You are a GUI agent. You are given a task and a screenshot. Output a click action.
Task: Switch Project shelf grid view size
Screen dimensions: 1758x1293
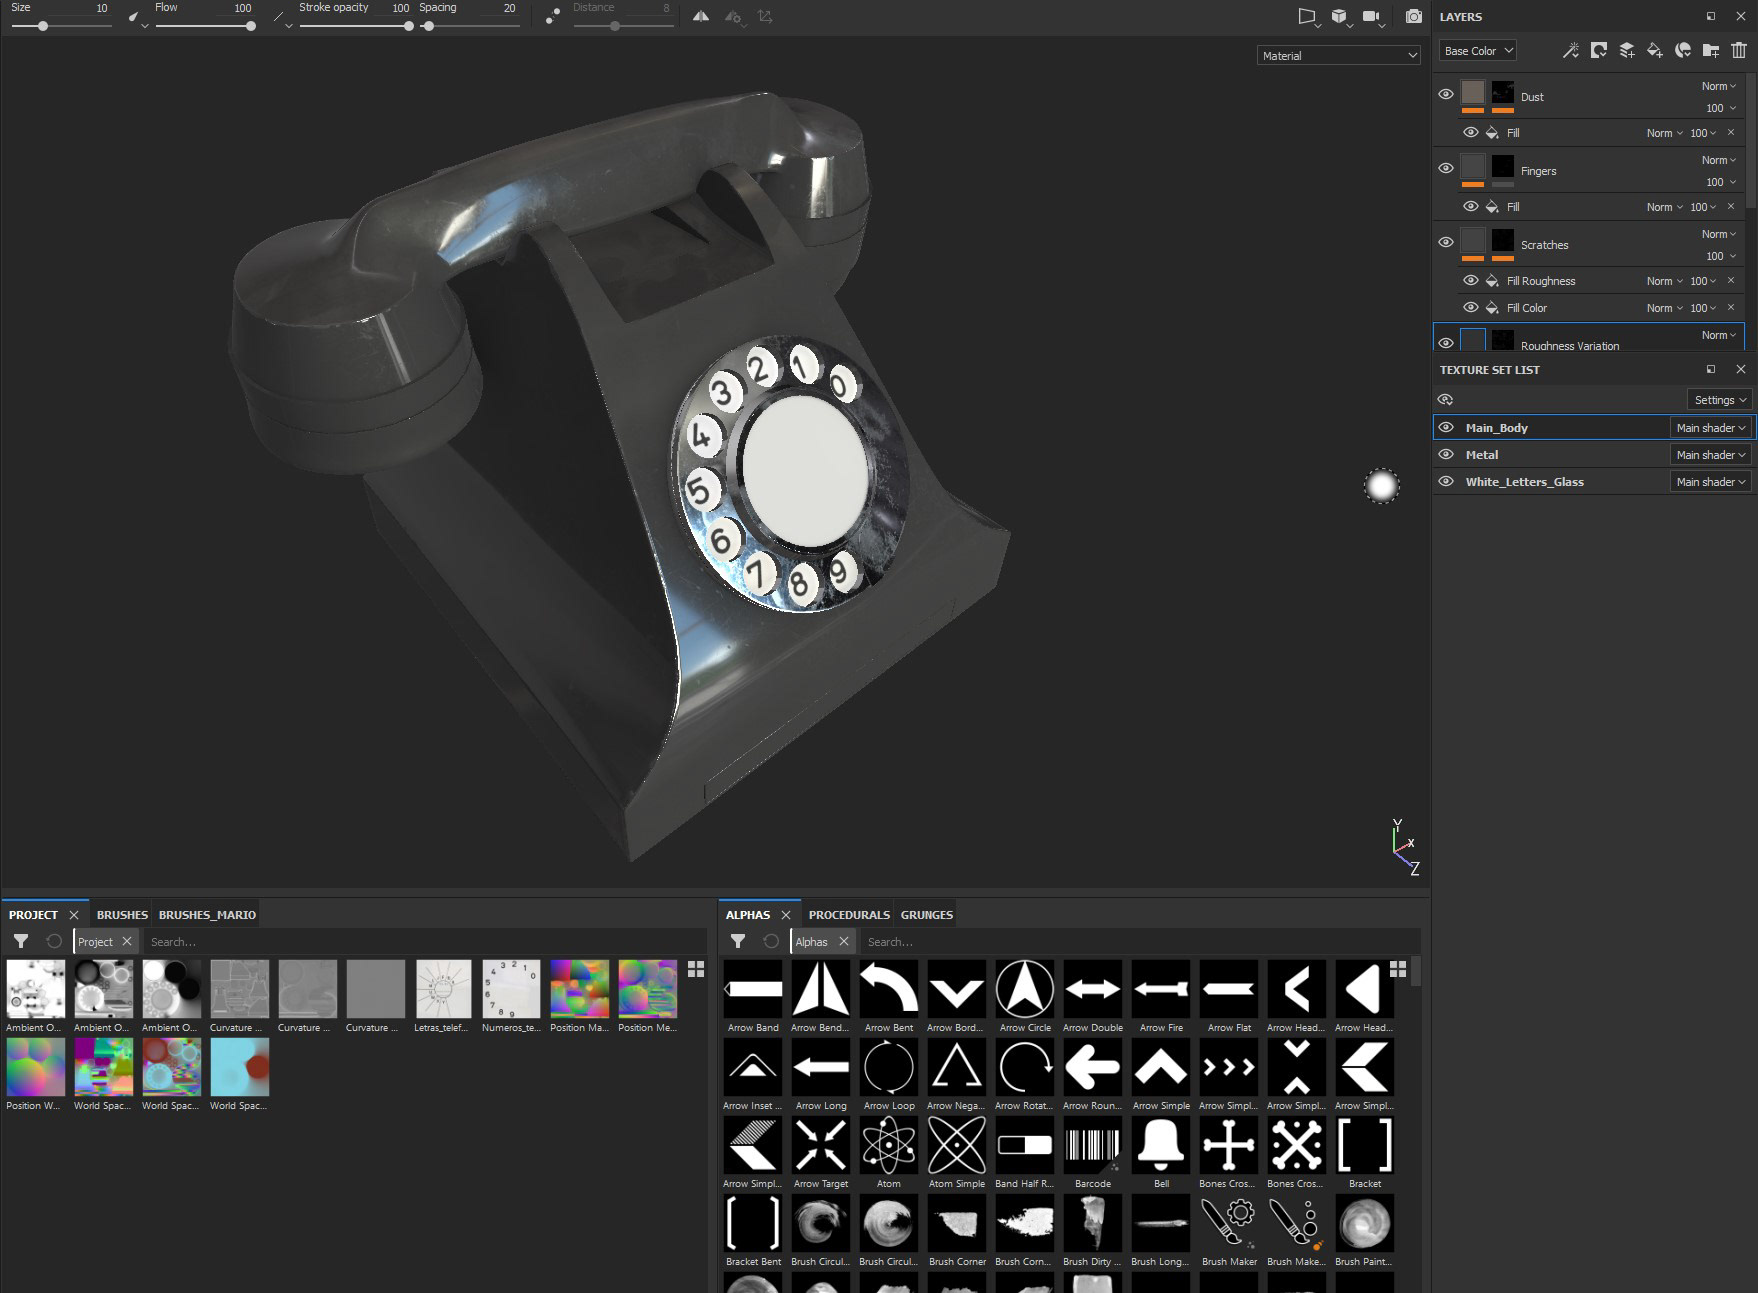click(x=696, y=969)
